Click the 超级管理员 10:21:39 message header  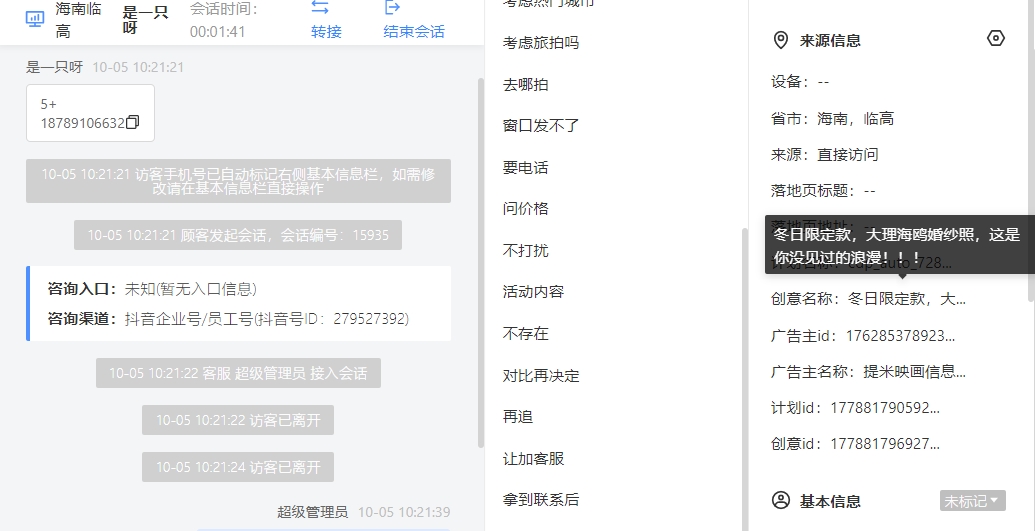tap(364, 512)
